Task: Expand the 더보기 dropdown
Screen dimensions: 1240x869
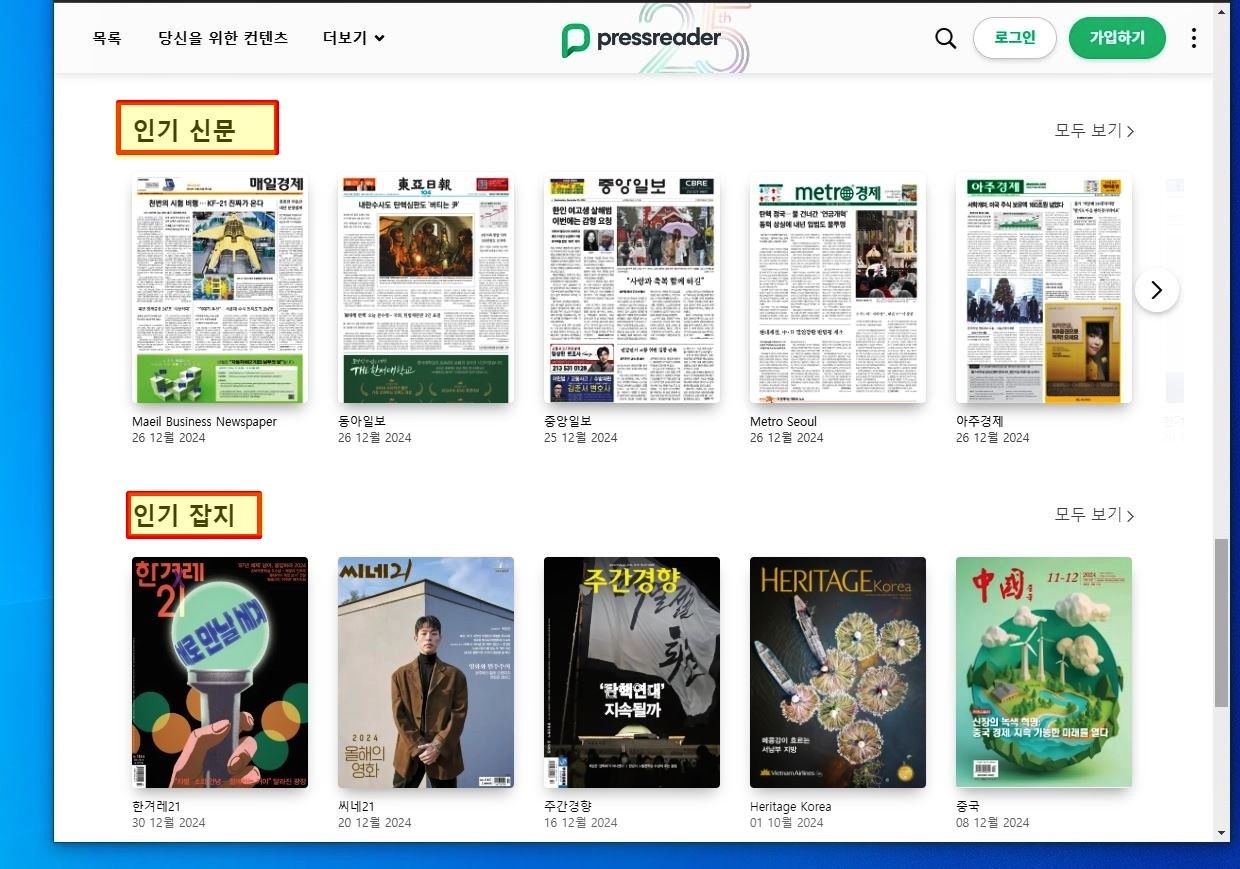Action: [354, 38]
